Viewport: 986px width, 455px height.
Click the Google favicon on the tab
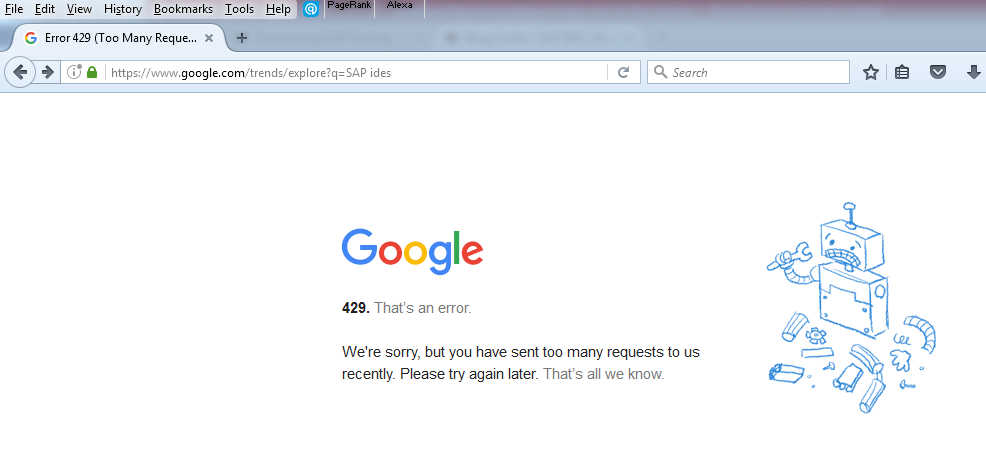[x=30, y=38]
